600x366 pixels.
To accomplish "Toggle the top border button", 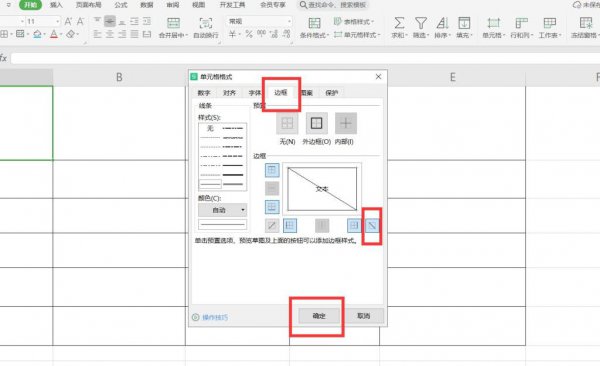I will click(272, 170).
